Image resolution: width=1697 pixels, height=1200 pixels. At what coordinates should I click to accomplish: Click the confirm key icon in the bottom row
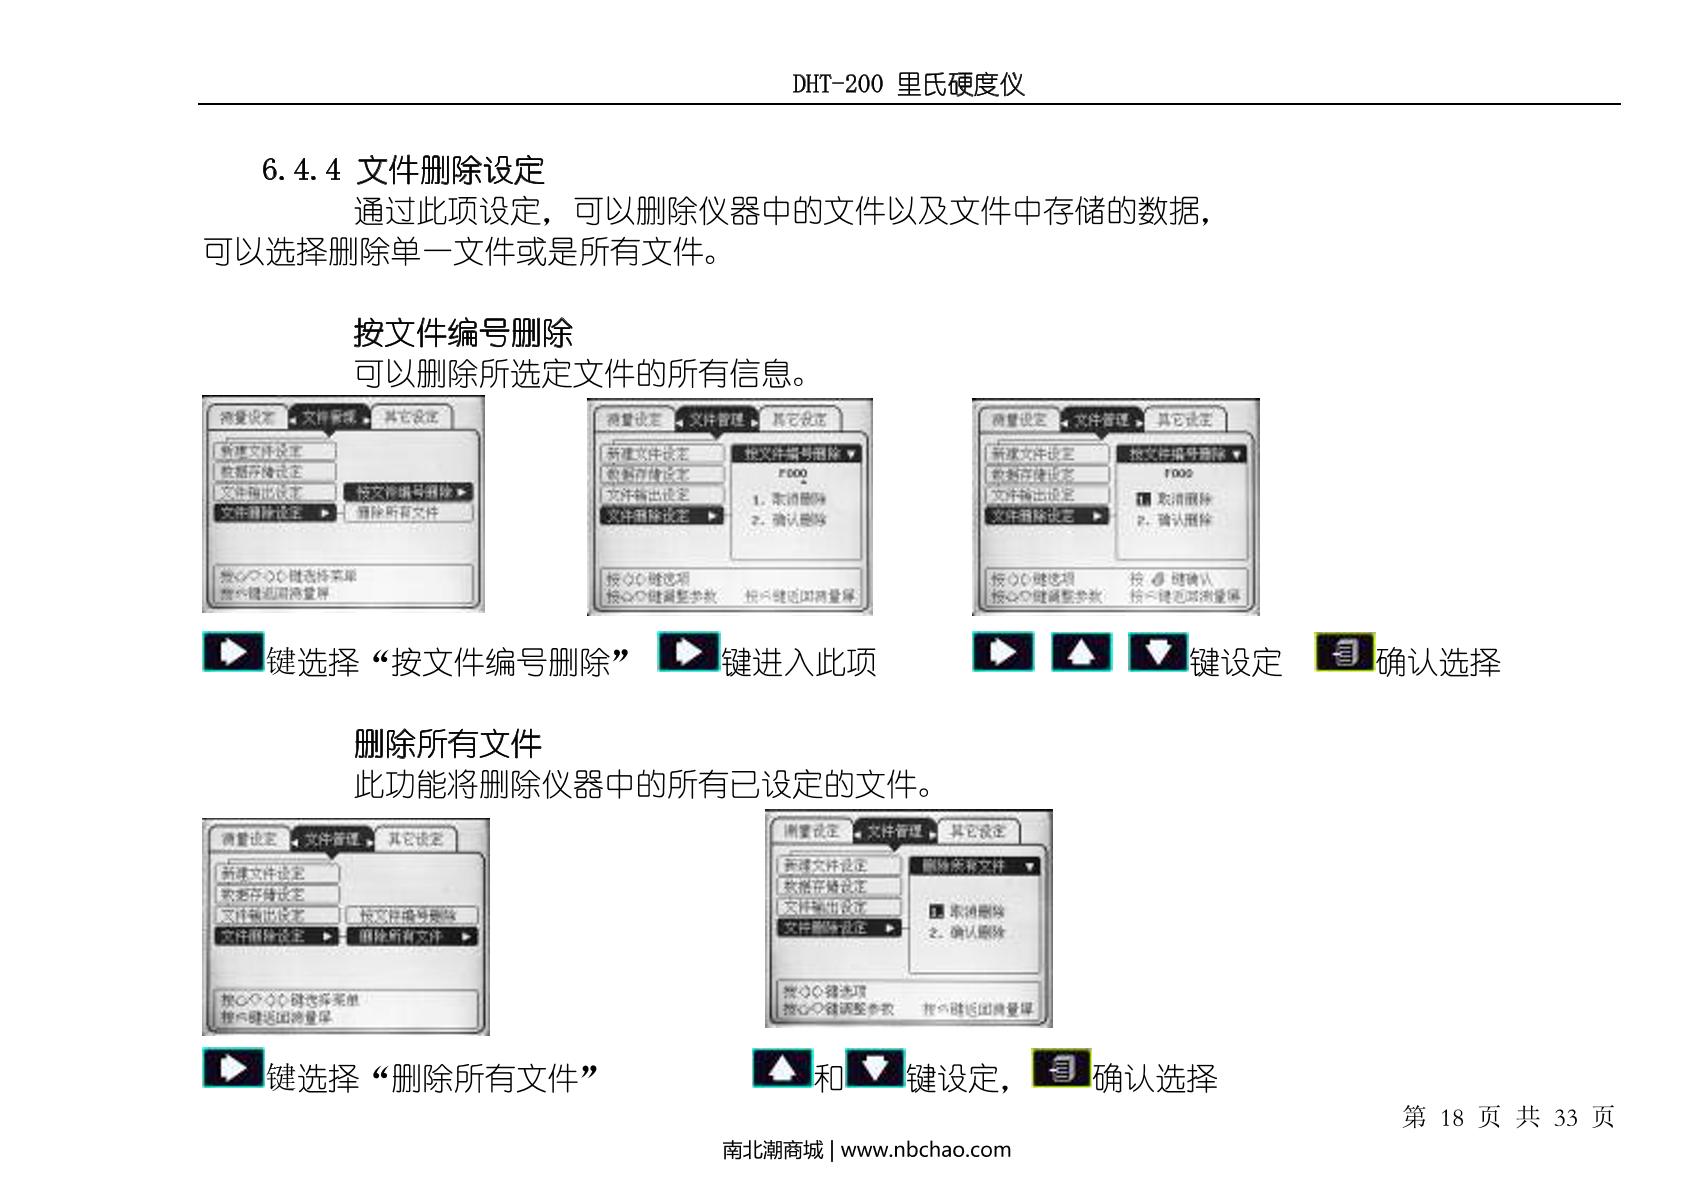click(x=1061, y=1068)
